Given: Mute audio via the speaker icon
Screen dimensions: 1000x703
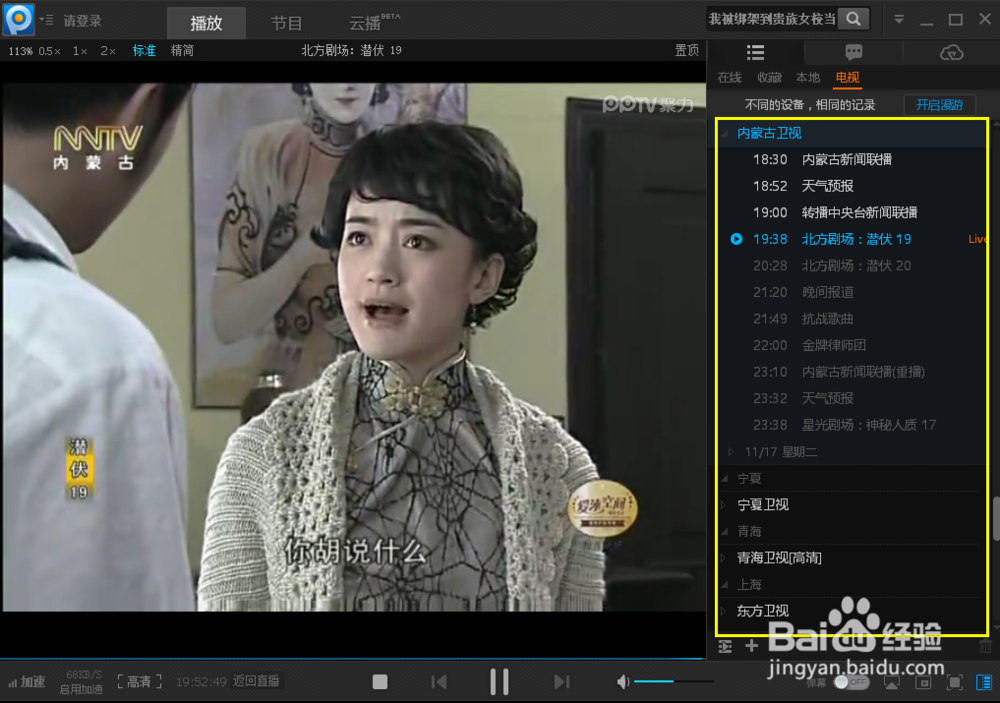Looking at the screenshot, I should click(x=622, y=683).
